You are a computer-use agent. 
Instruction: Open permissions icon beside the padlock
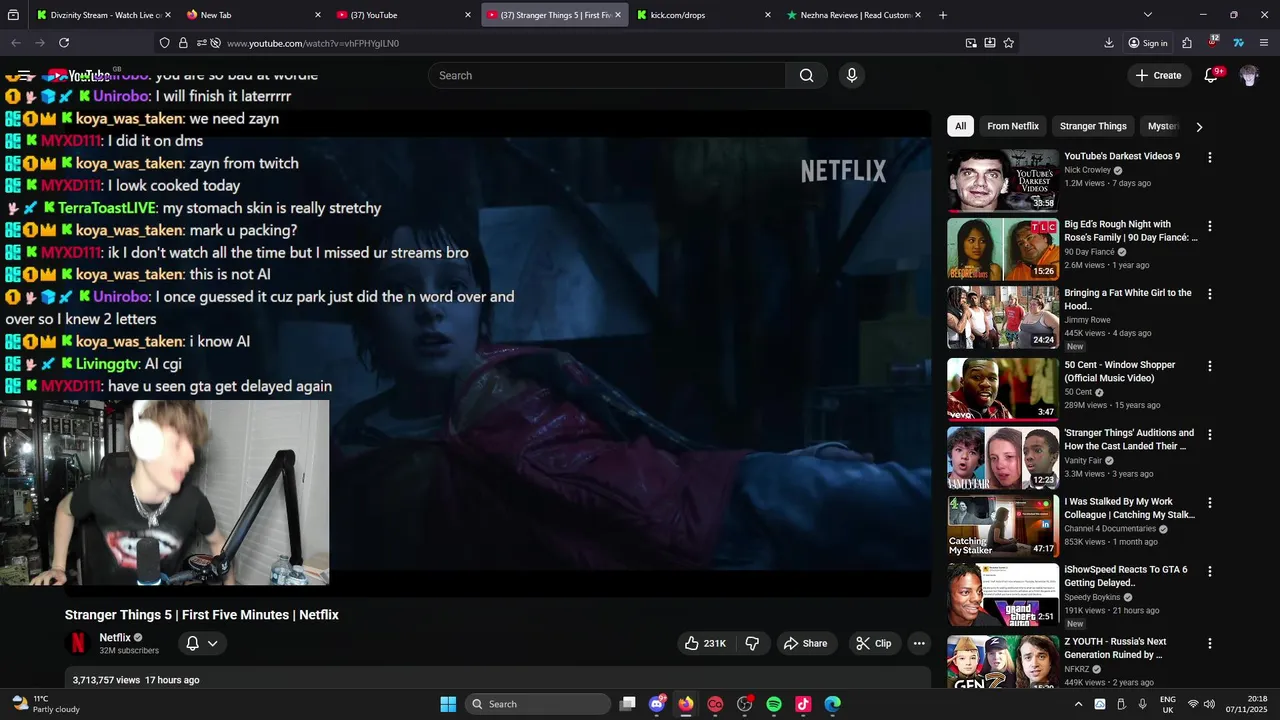click(201, 43)
